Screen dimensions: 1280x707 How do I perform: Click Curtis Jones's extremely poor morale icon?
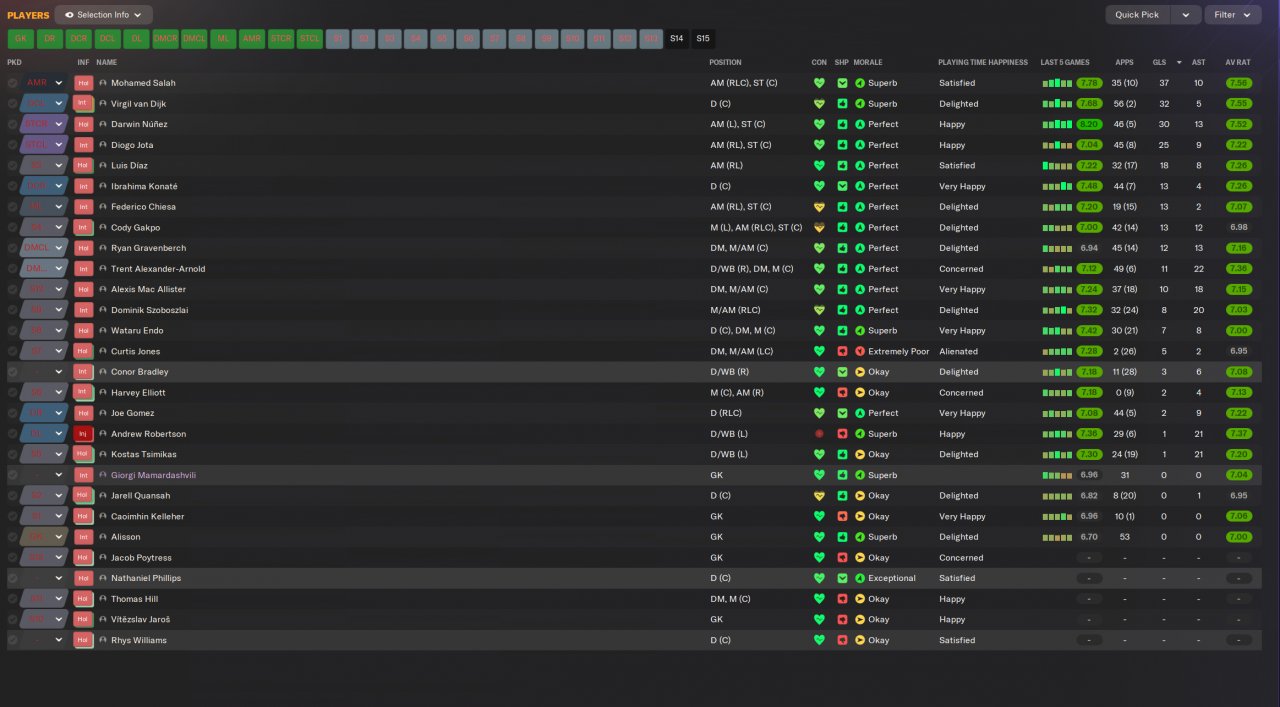pyautogui.click(x=859, y=351)
